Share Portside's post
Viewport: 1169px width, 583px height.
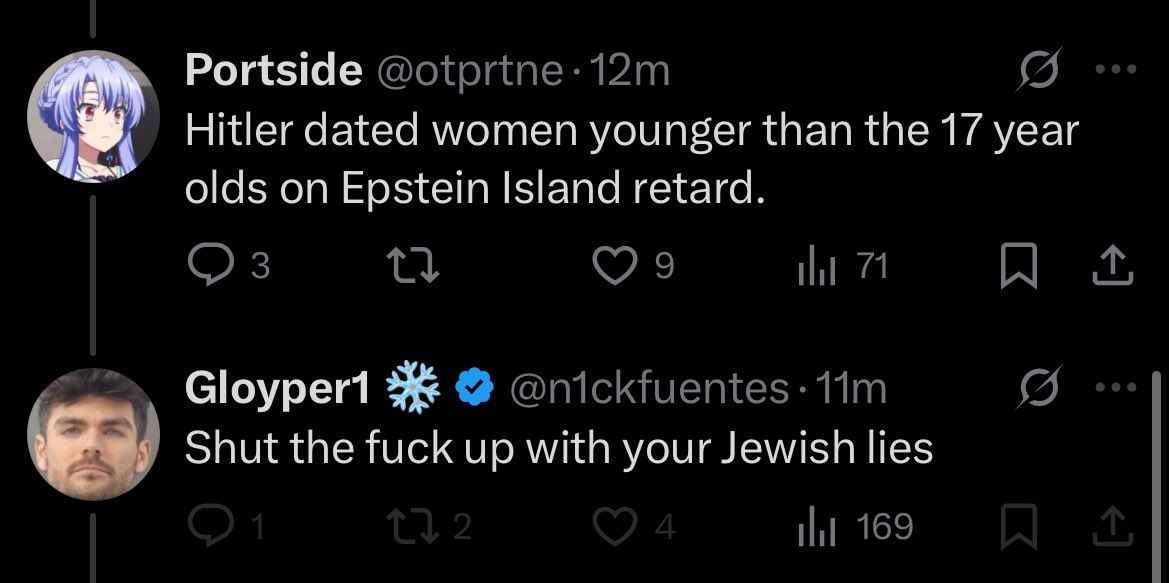tap(1112, 267)
